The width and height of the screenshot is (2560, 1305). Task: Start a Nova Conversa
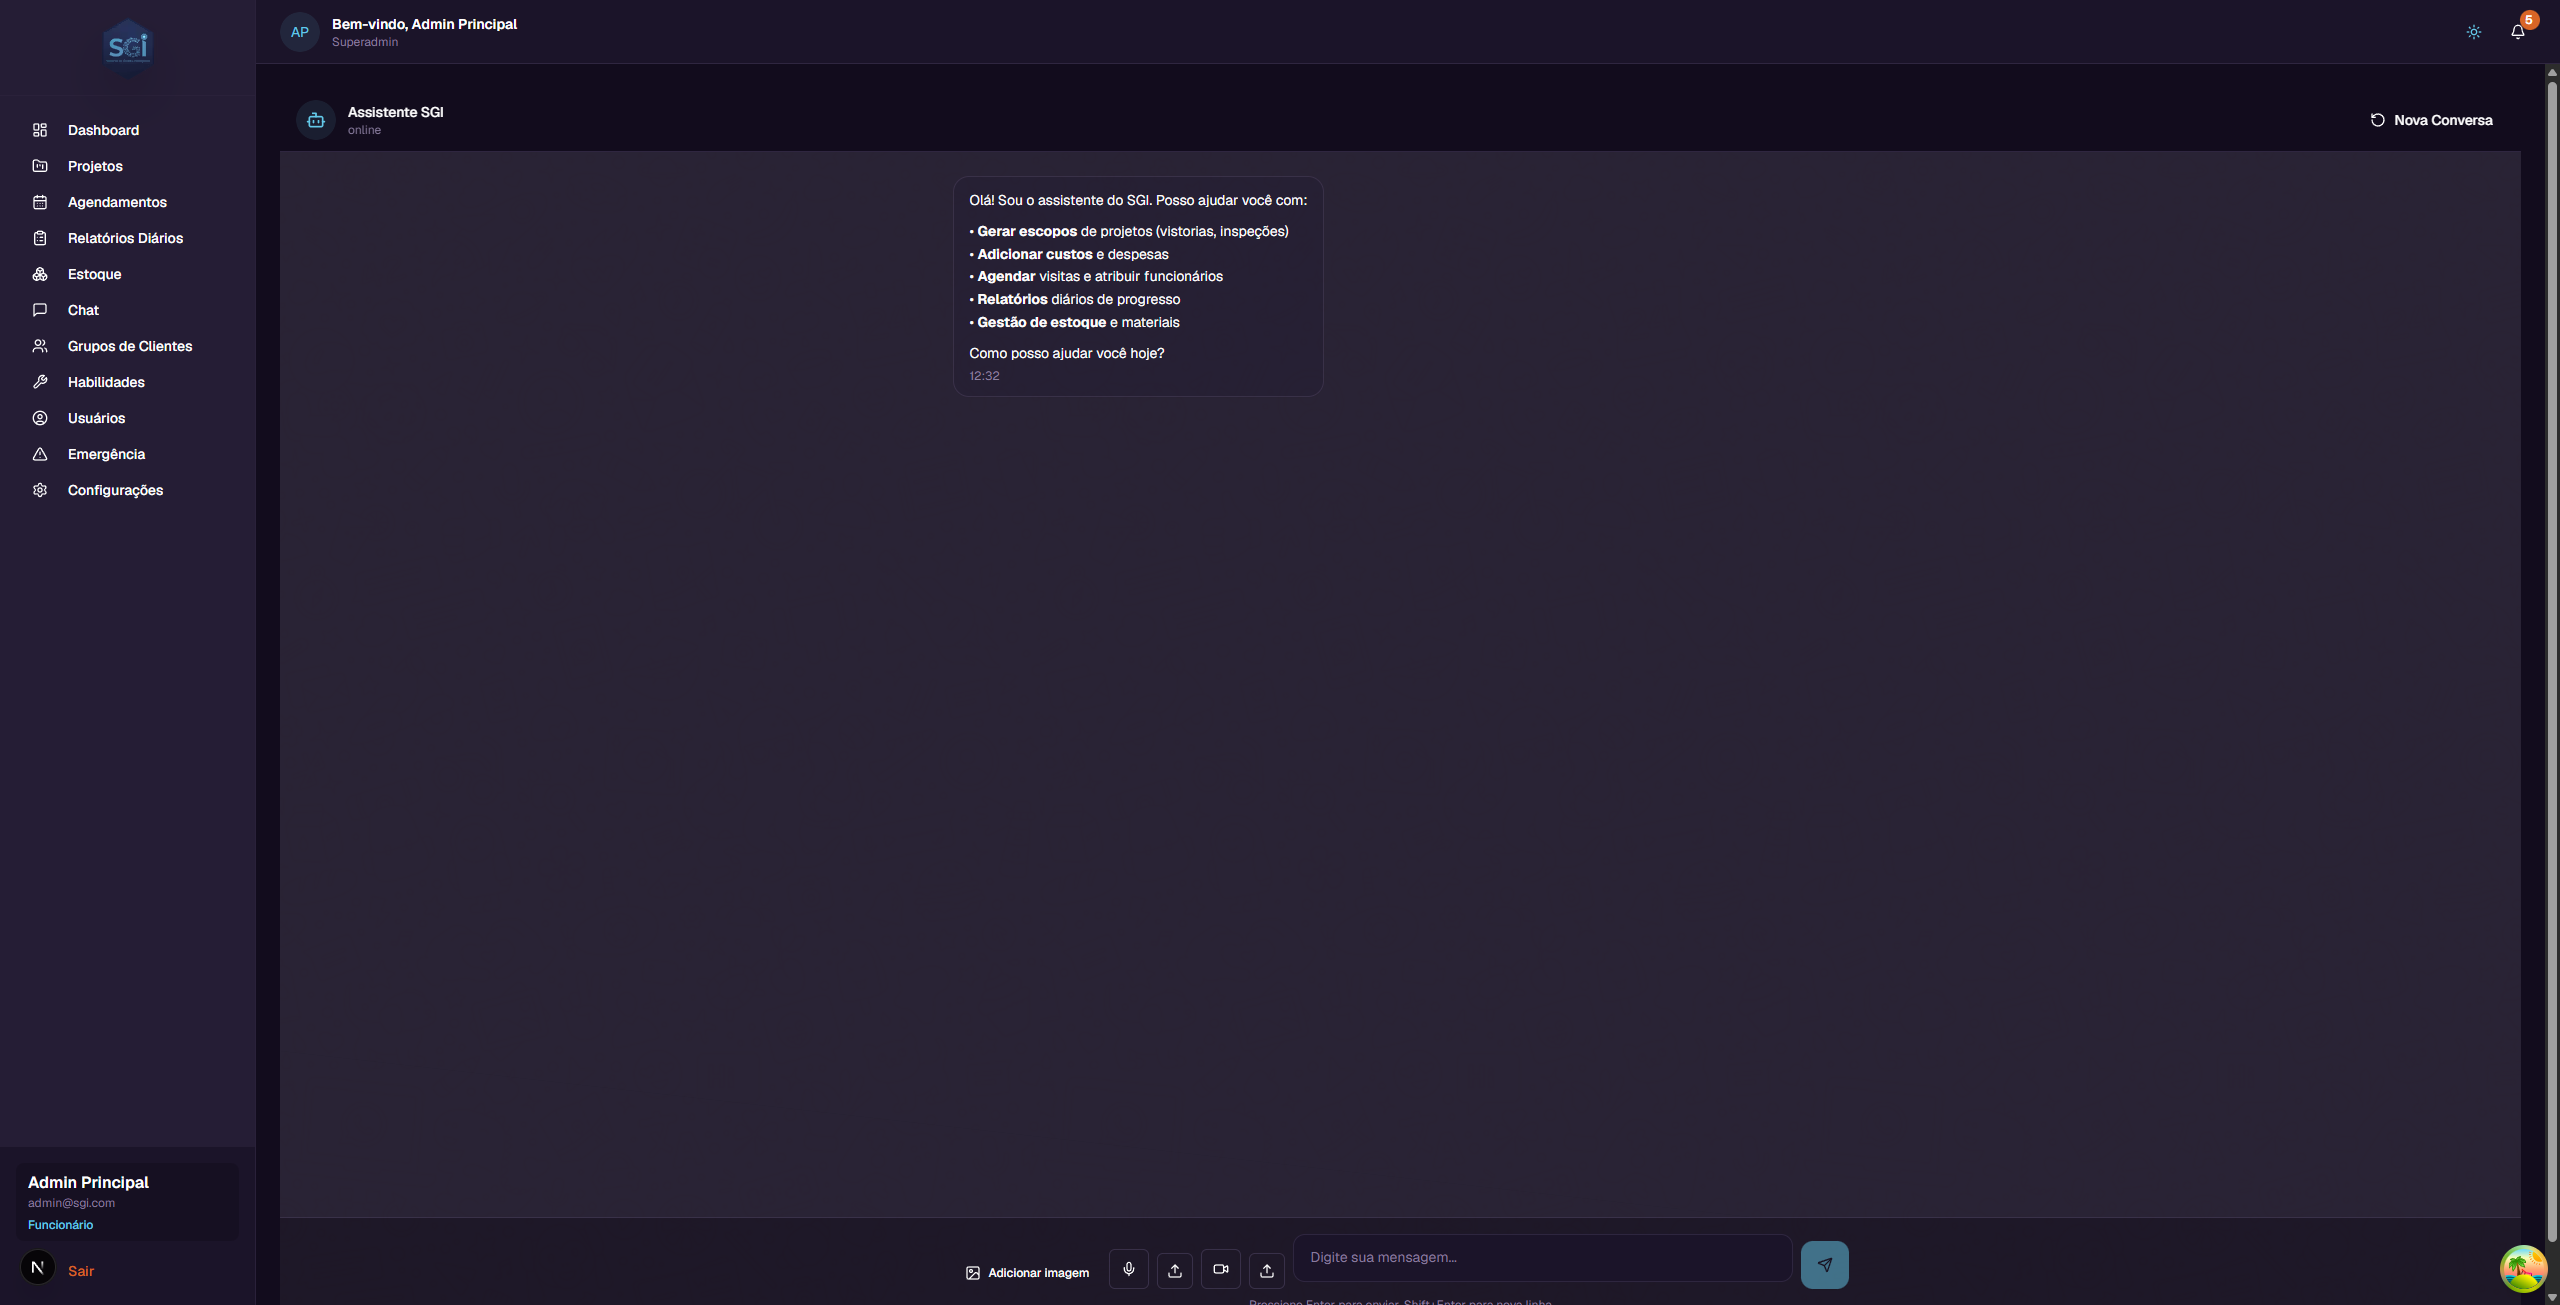(2432, 119)
